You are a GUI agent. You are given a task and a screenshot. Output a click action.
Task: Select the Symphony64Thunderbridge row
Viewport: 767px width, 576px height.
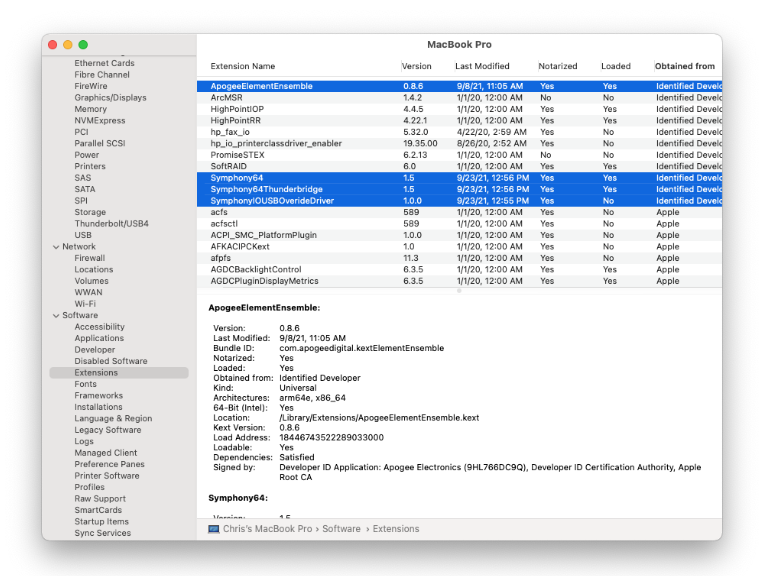459,189
